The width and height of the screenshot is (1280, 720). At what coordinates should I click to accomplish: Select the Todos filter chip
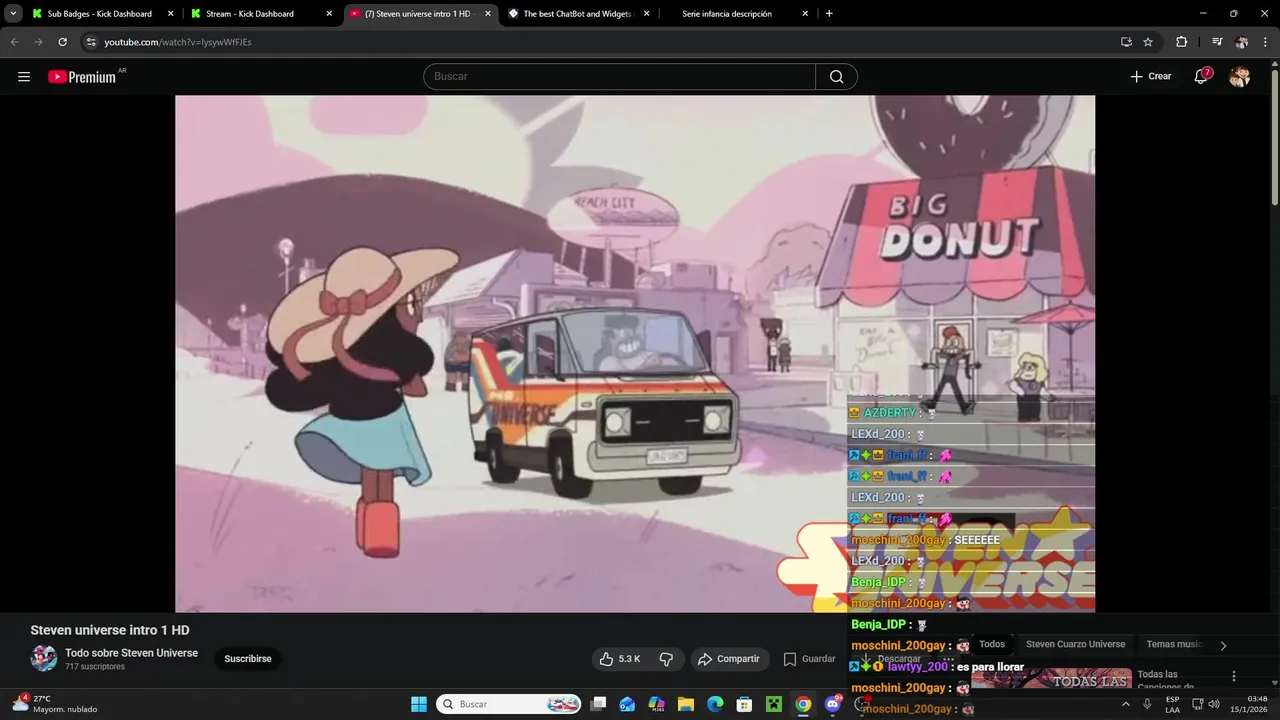pos(992,645)
